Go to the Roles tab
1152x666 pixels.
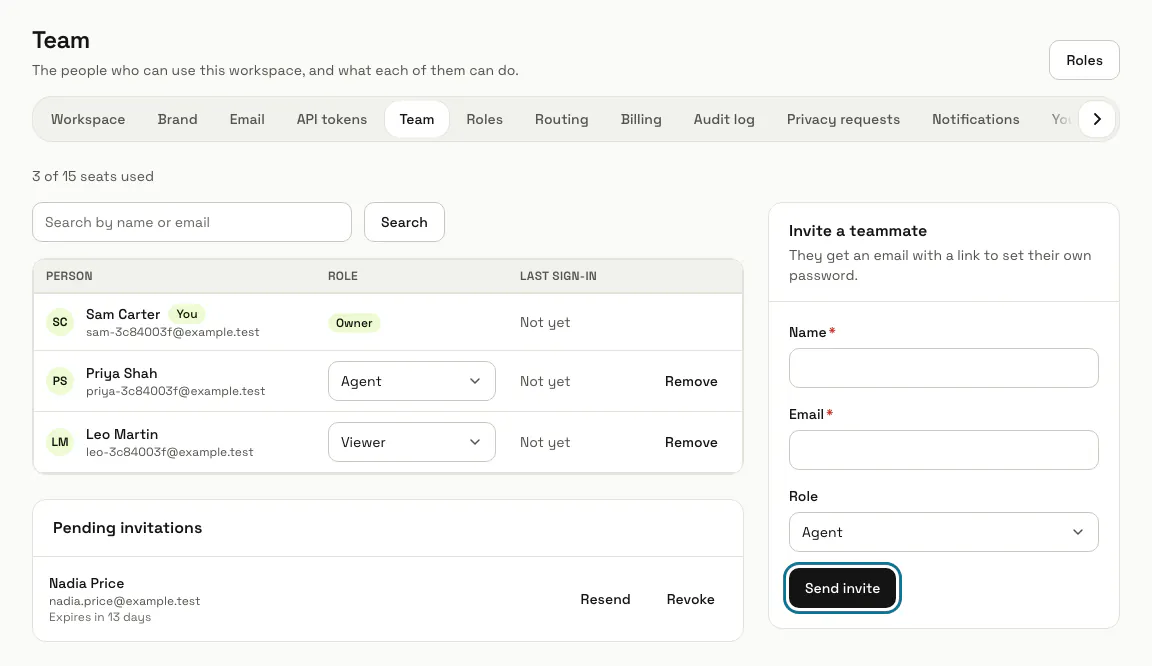(x=484, y=119)
